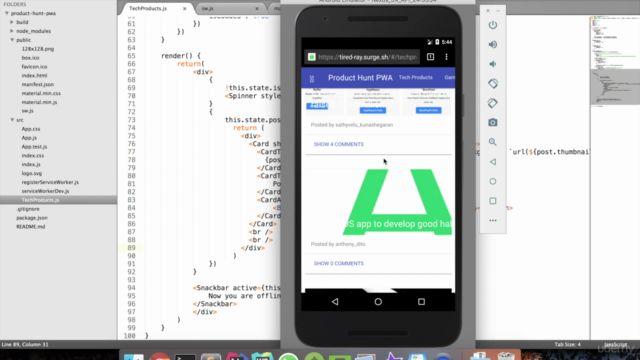640x360 pixels.
Task: Open Chrome three-dot menu in phone browser
Action: pos(446,57)
